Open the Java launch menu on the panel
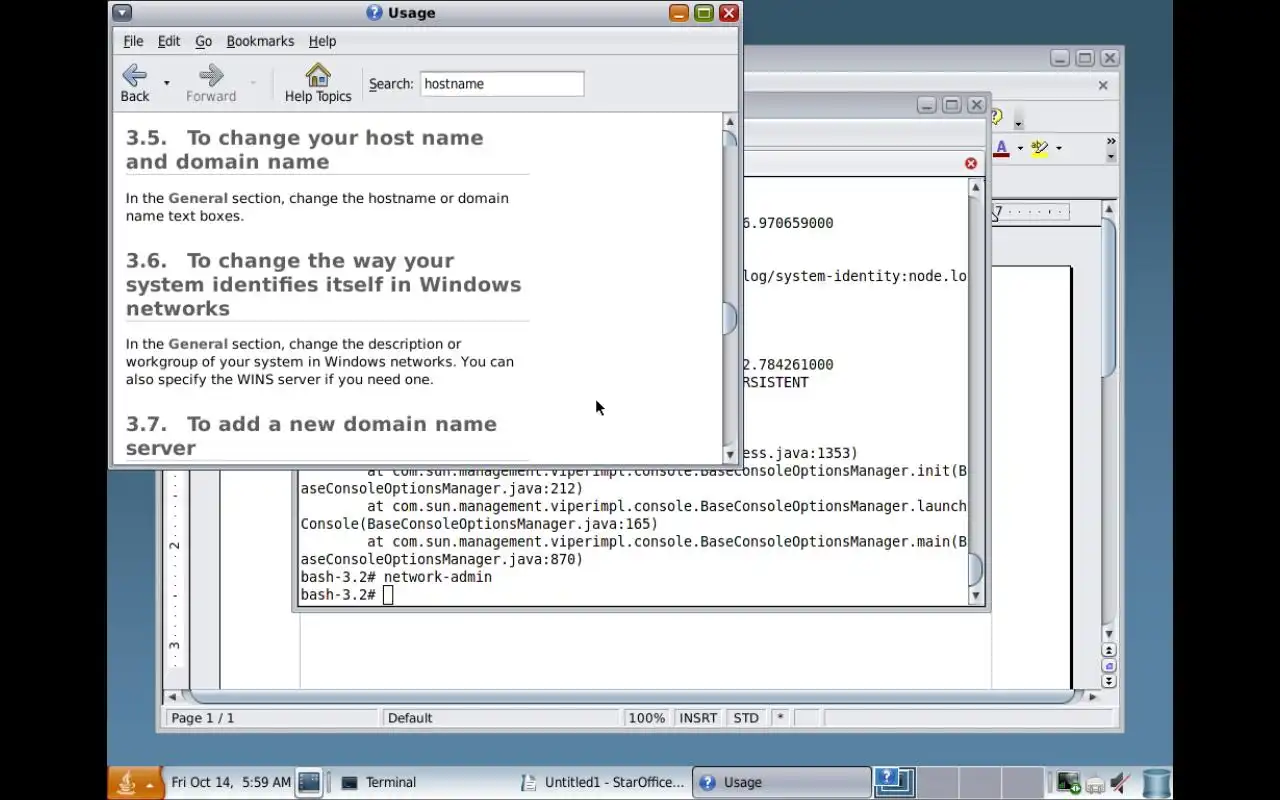This screenshot has width=1280, height=800. click(135, 783)
